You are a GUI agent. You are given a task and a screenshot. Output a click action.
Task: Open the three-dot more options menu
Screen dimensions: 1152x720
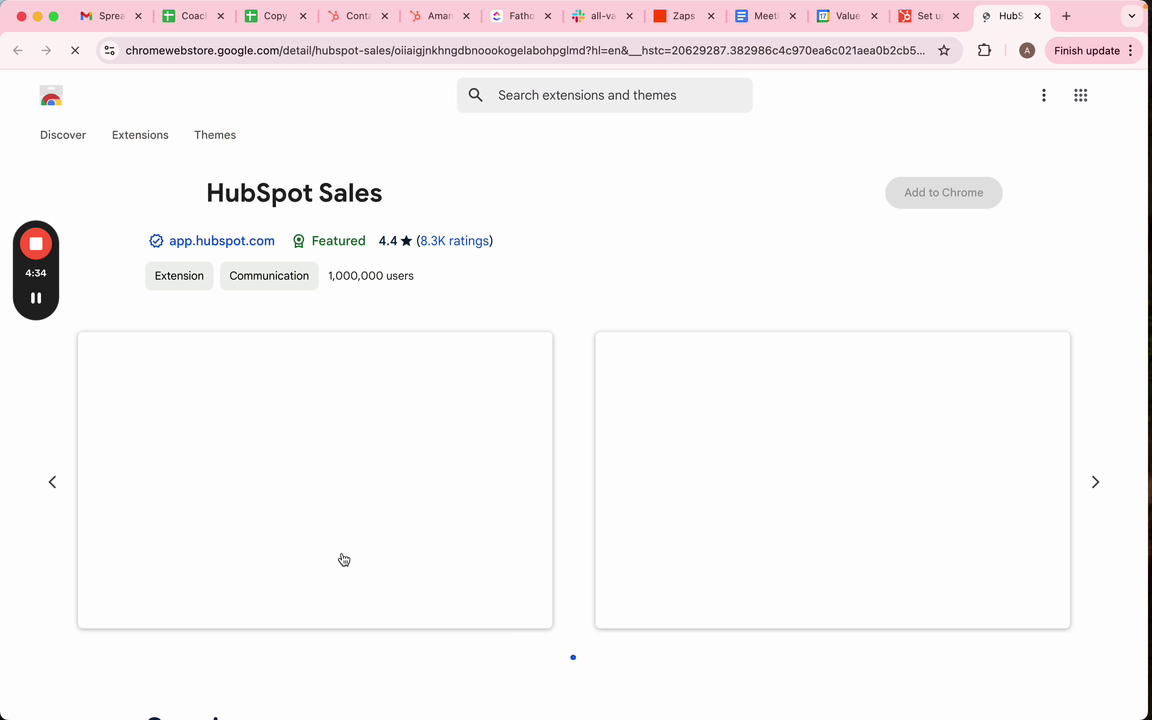1043,95
